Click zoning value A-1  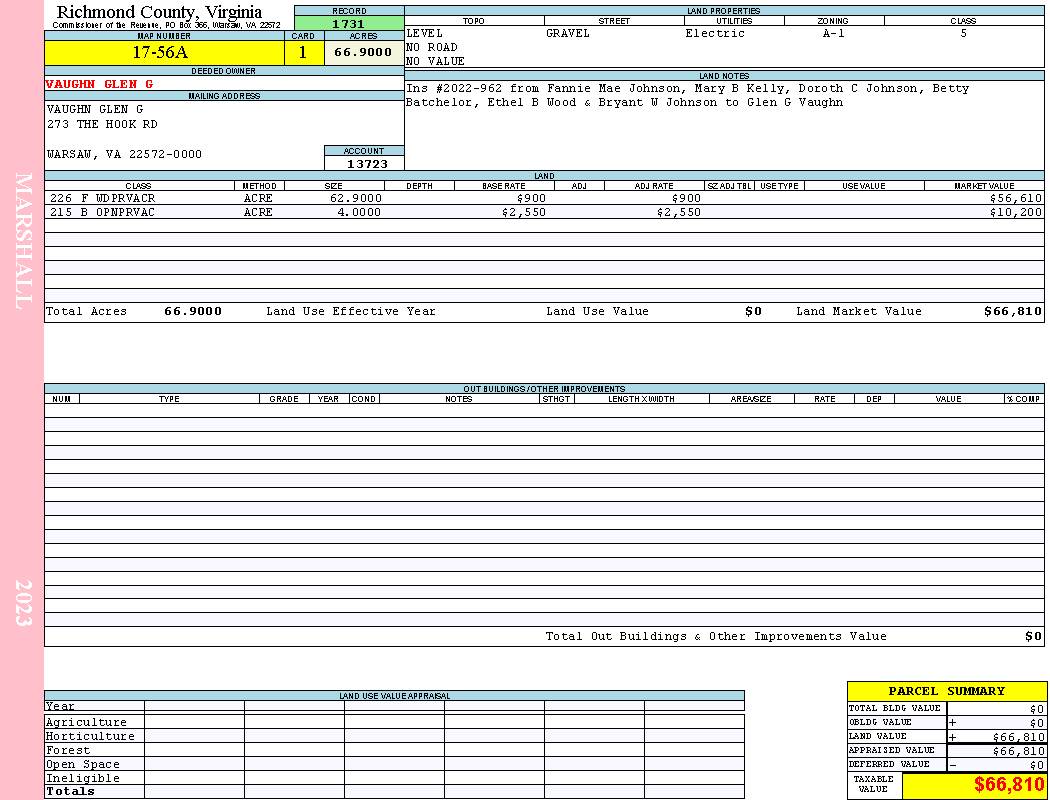(x=834, y=33)
